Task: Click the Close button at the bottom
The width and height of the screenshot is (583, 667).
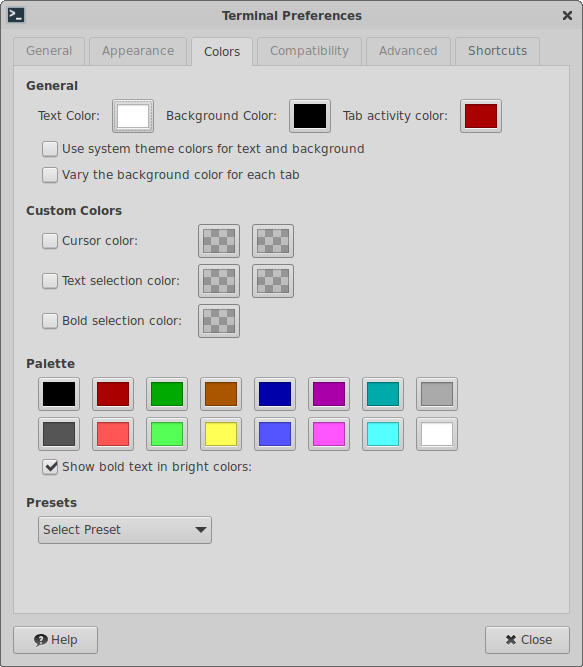Action: coord(527,640)
